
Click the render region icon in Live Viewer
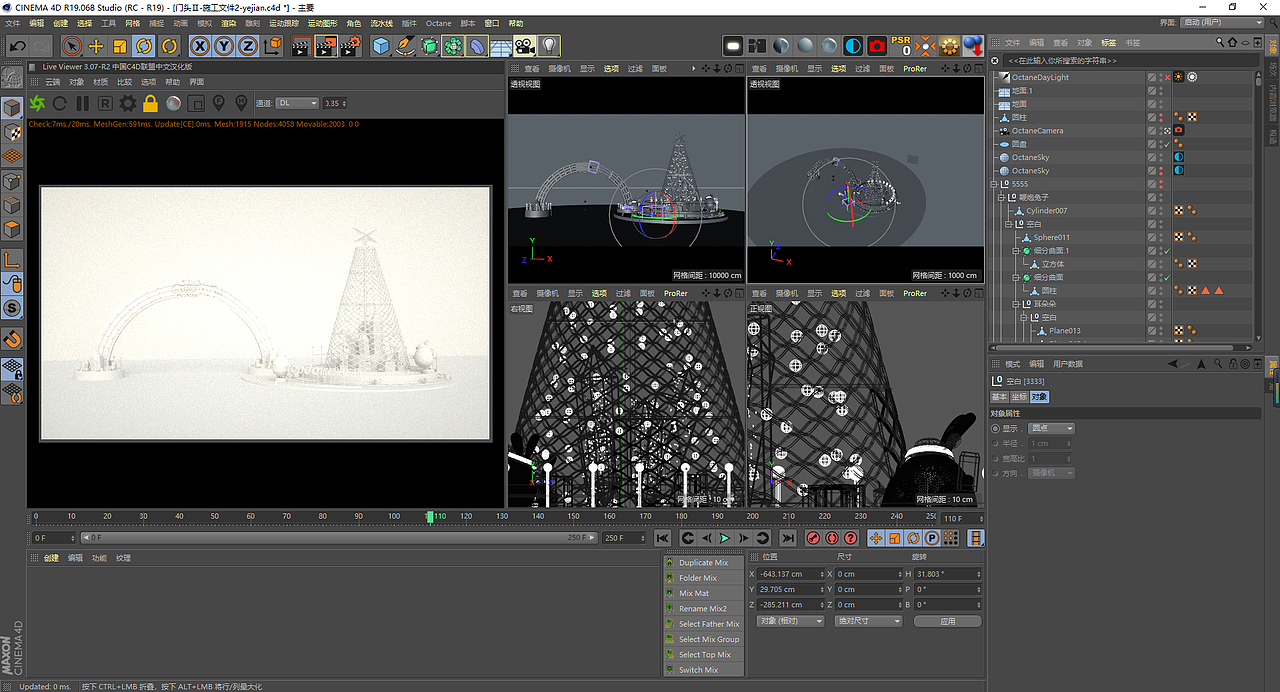point(196,103)
